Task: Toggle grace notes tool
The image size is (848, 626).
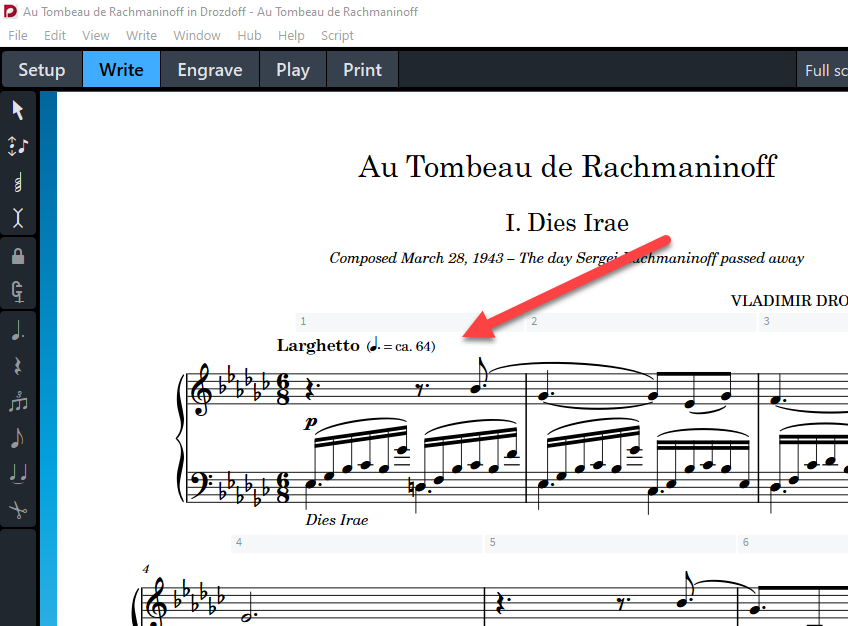Action: pos(18,438)
